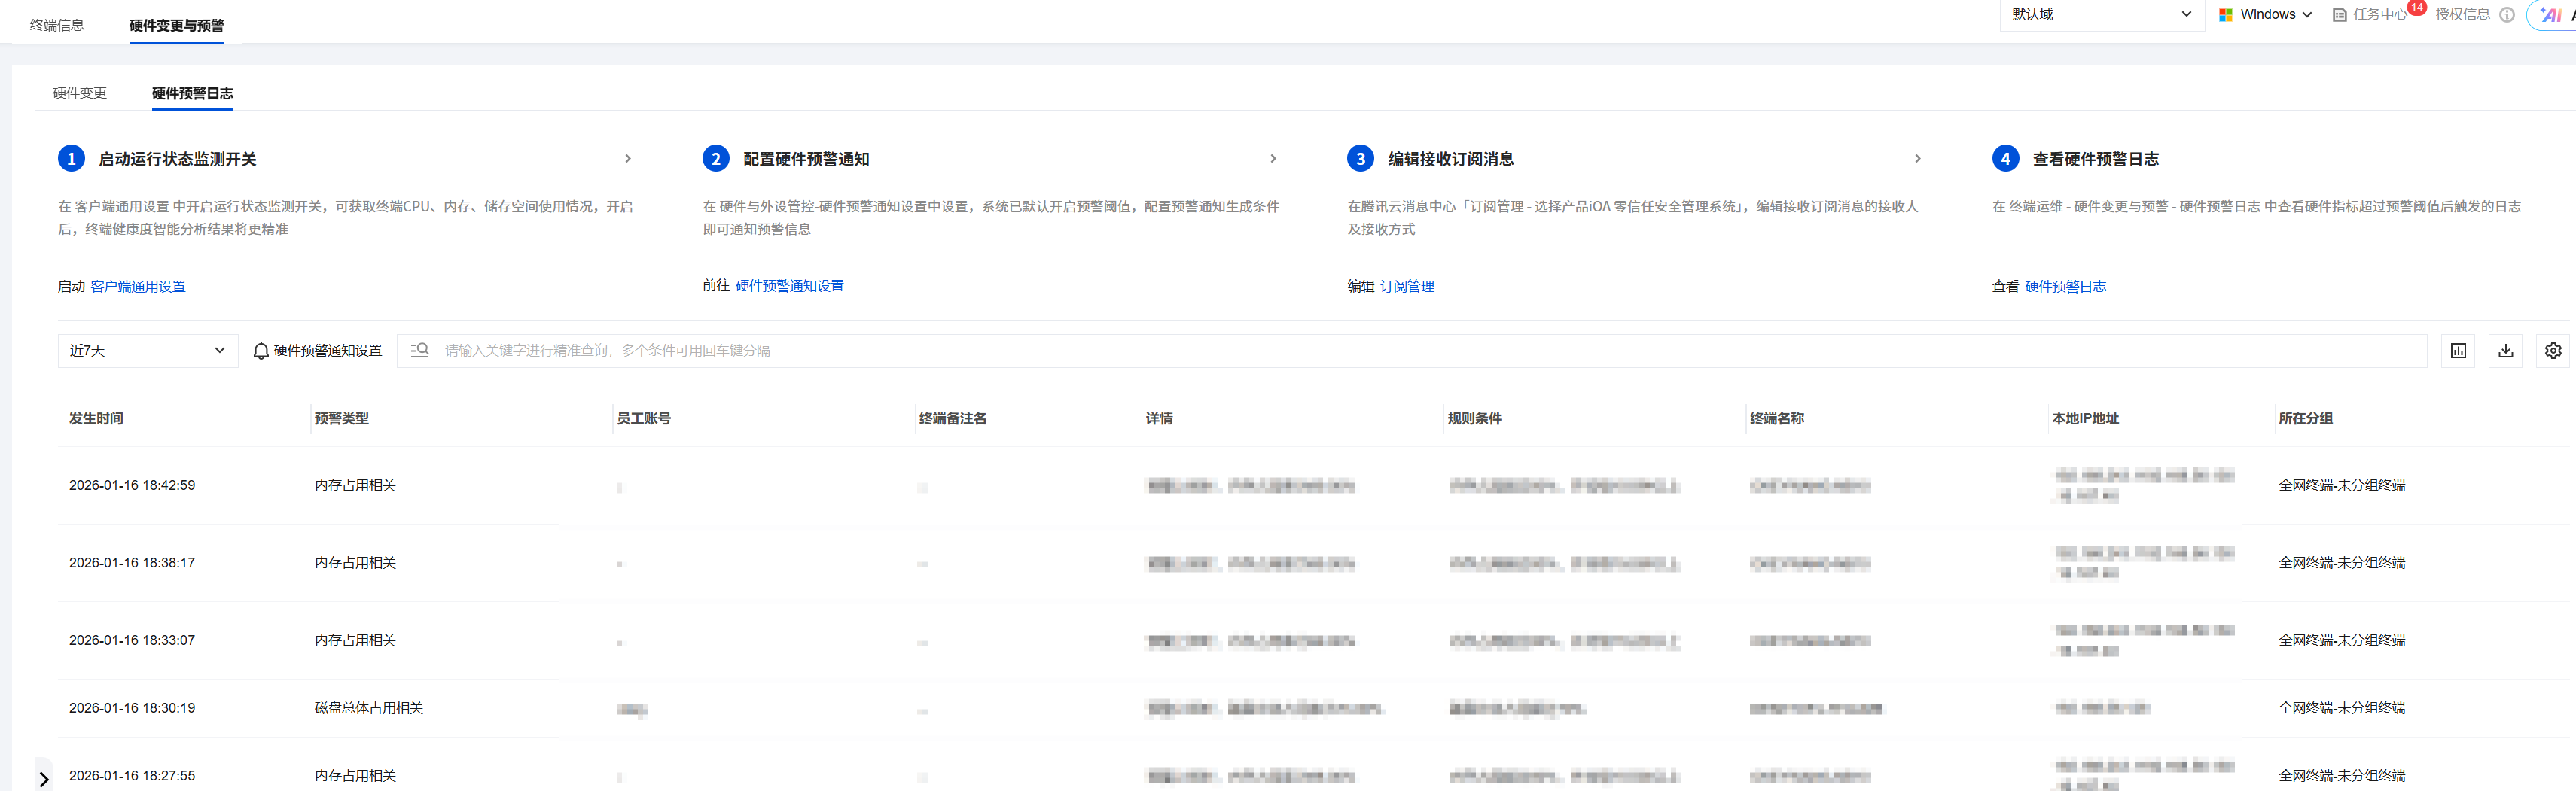Open the 客户端通用设置 link
Screen dimensions: 2576x791
138,287
